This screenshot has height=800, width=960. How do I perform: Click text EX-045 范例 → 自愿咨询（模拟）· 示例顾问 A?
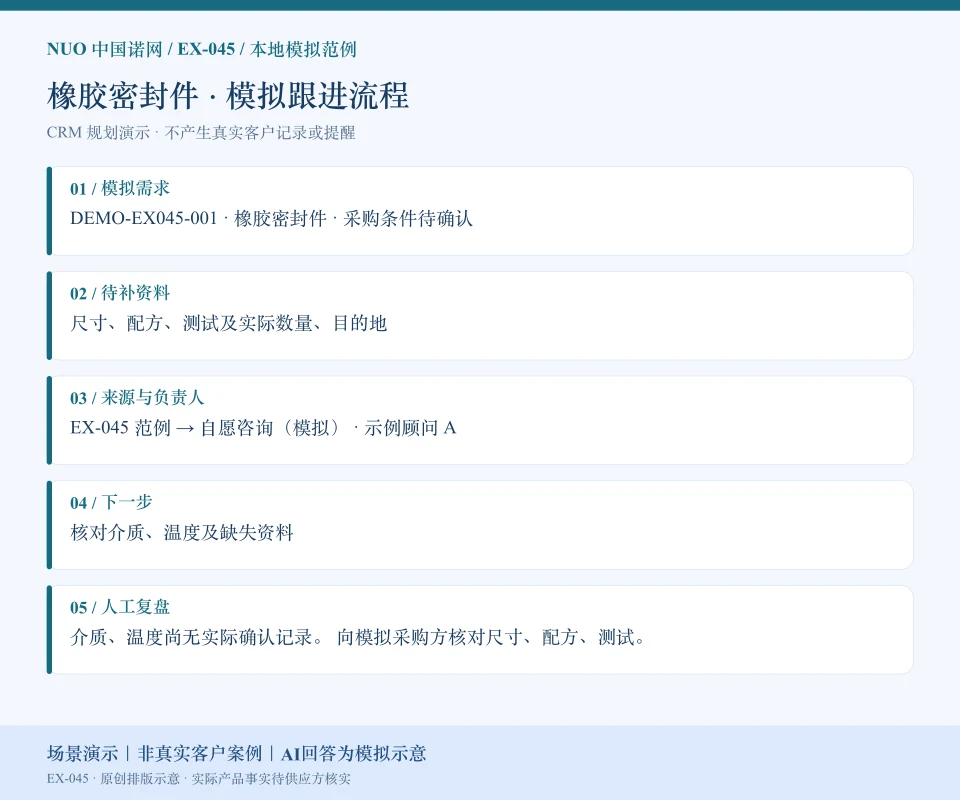coord(263,428)
